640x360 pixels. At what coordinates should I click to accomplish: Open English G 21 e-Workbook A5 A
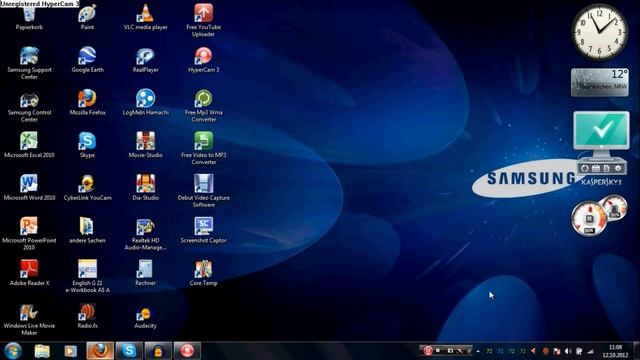click(87, 276)
